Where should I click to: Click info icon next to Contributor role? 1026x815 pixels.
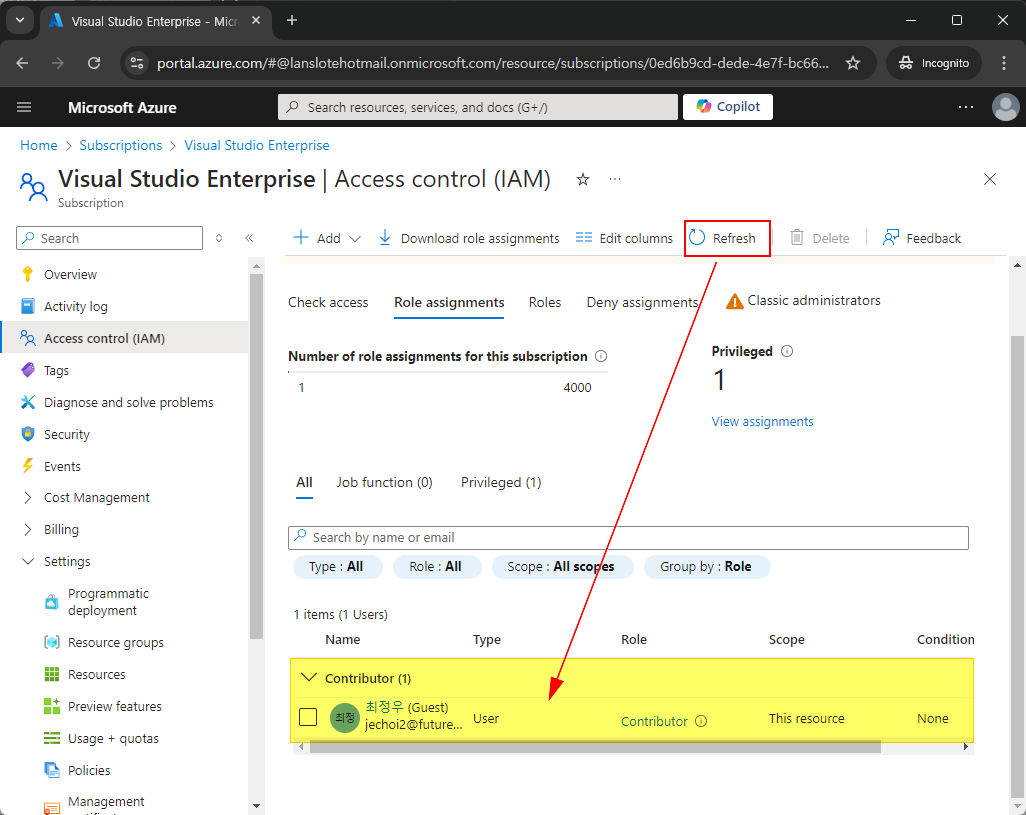pyautogui.click(x=701, y=721)
